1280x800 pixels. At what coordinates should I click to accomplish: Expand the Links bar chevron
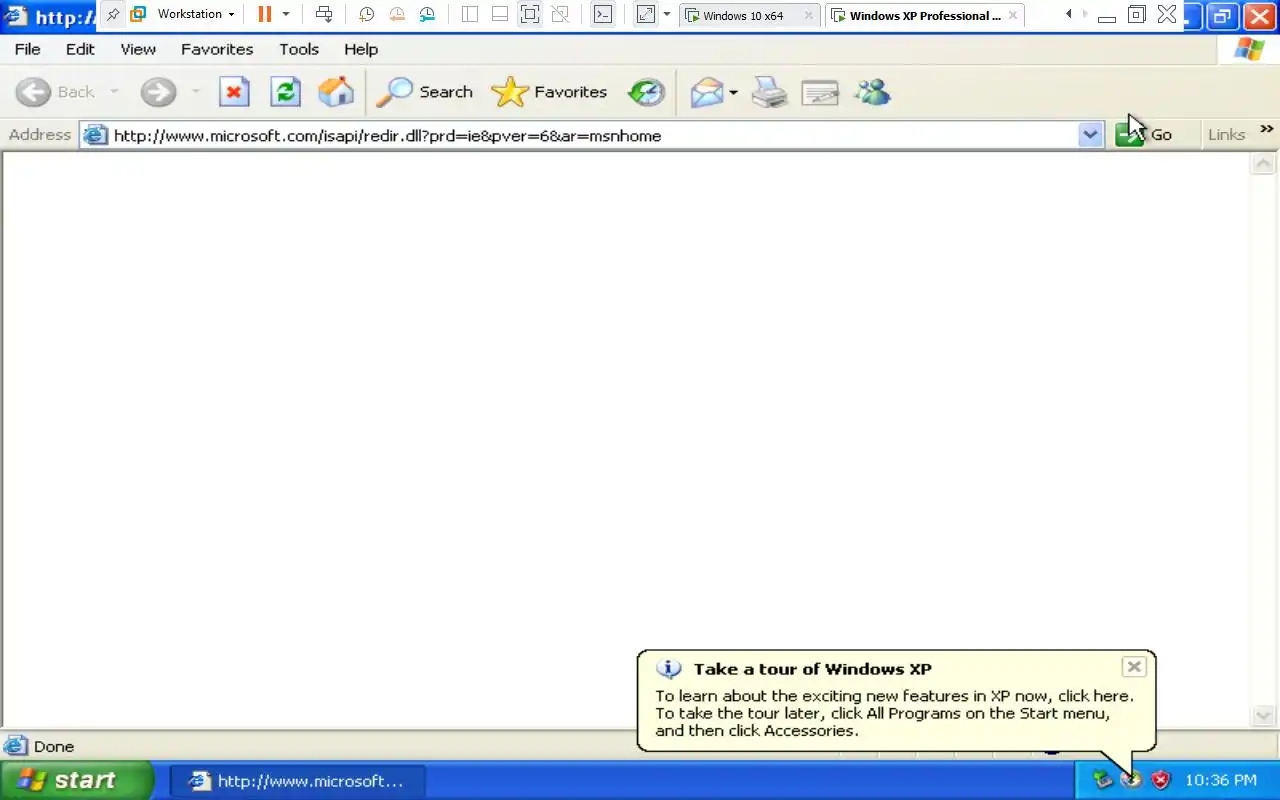point(1267,129)
